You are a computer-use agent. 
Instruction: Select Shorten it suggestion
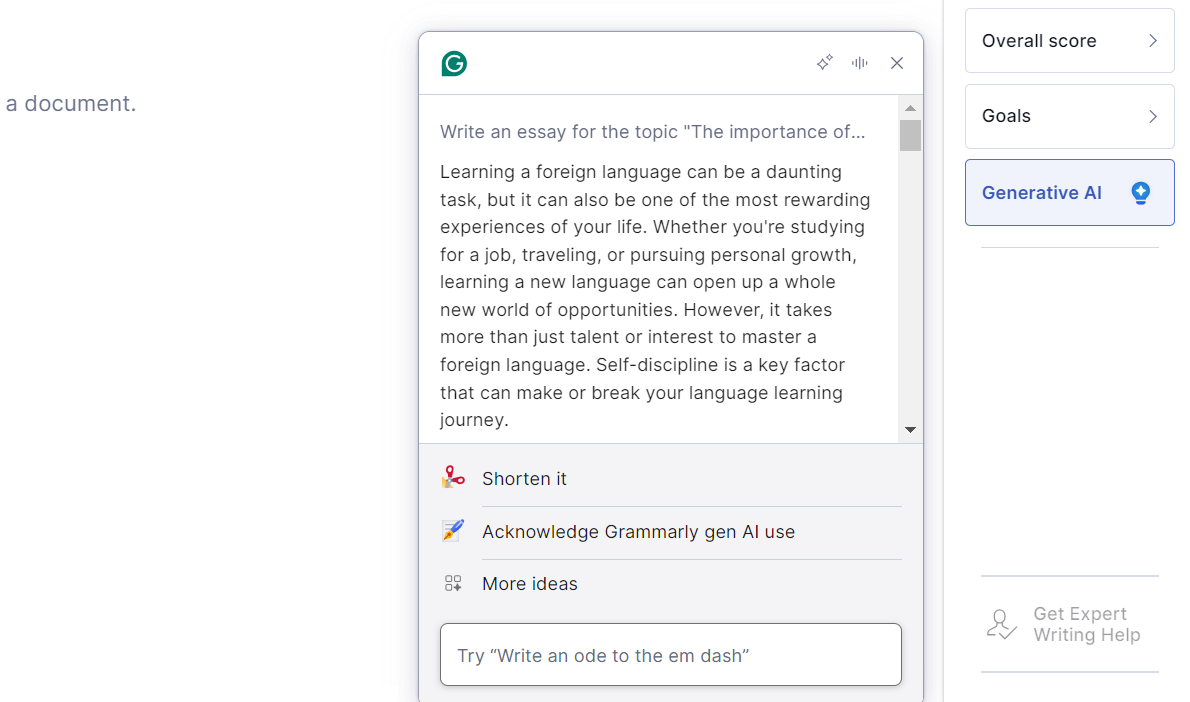tap(524, 479)
